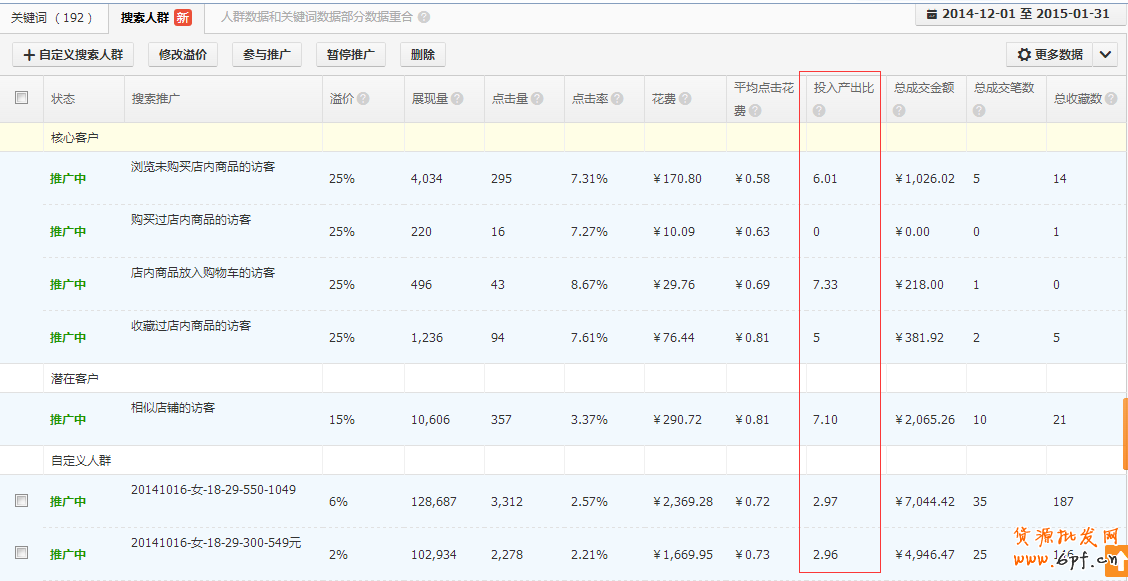Click the help icon beside 溢价 header

[364, 99]
